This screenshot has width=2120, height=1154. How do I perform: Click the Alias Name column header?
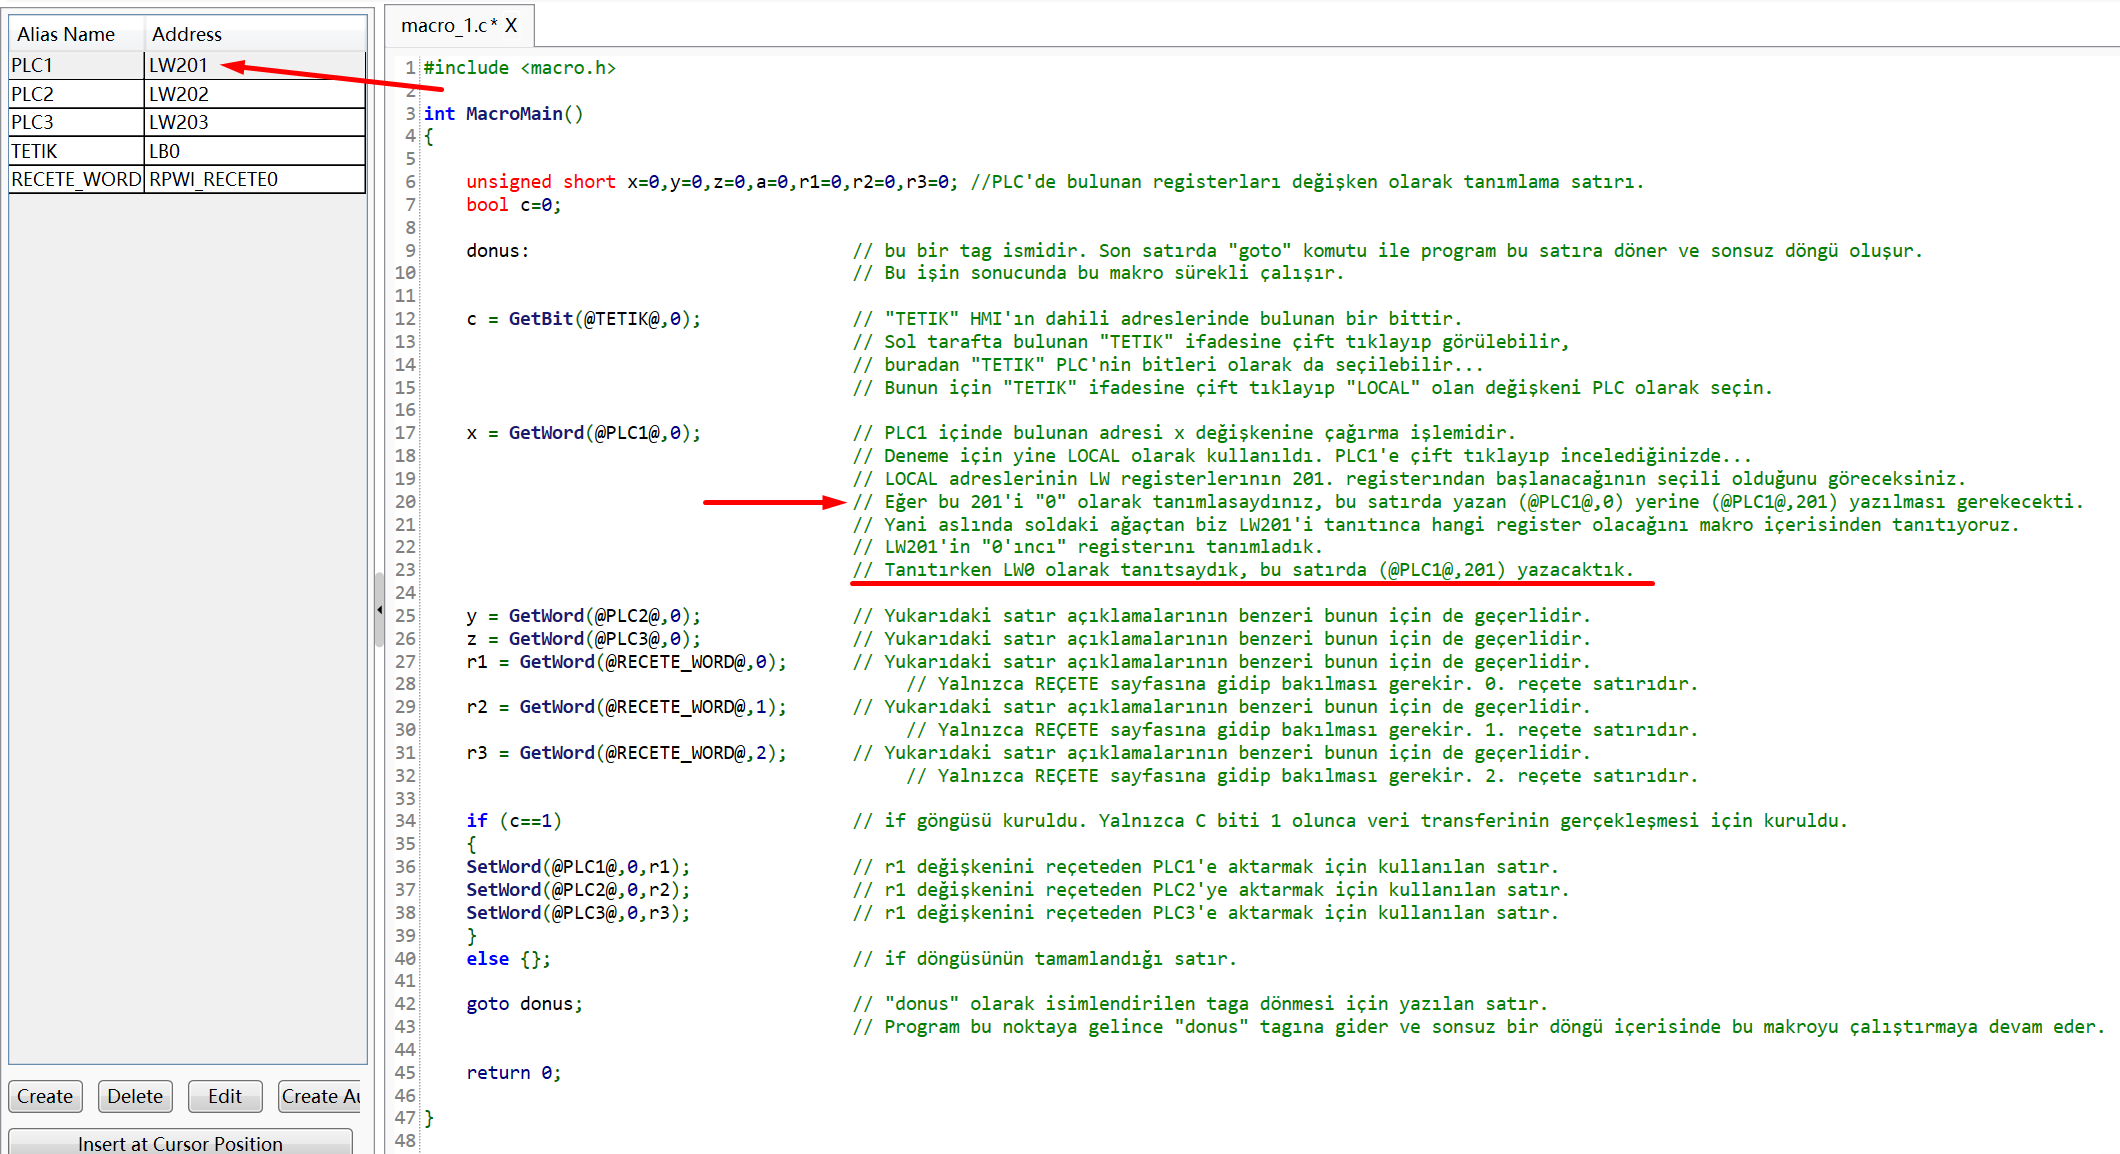[x=76, y=34]
